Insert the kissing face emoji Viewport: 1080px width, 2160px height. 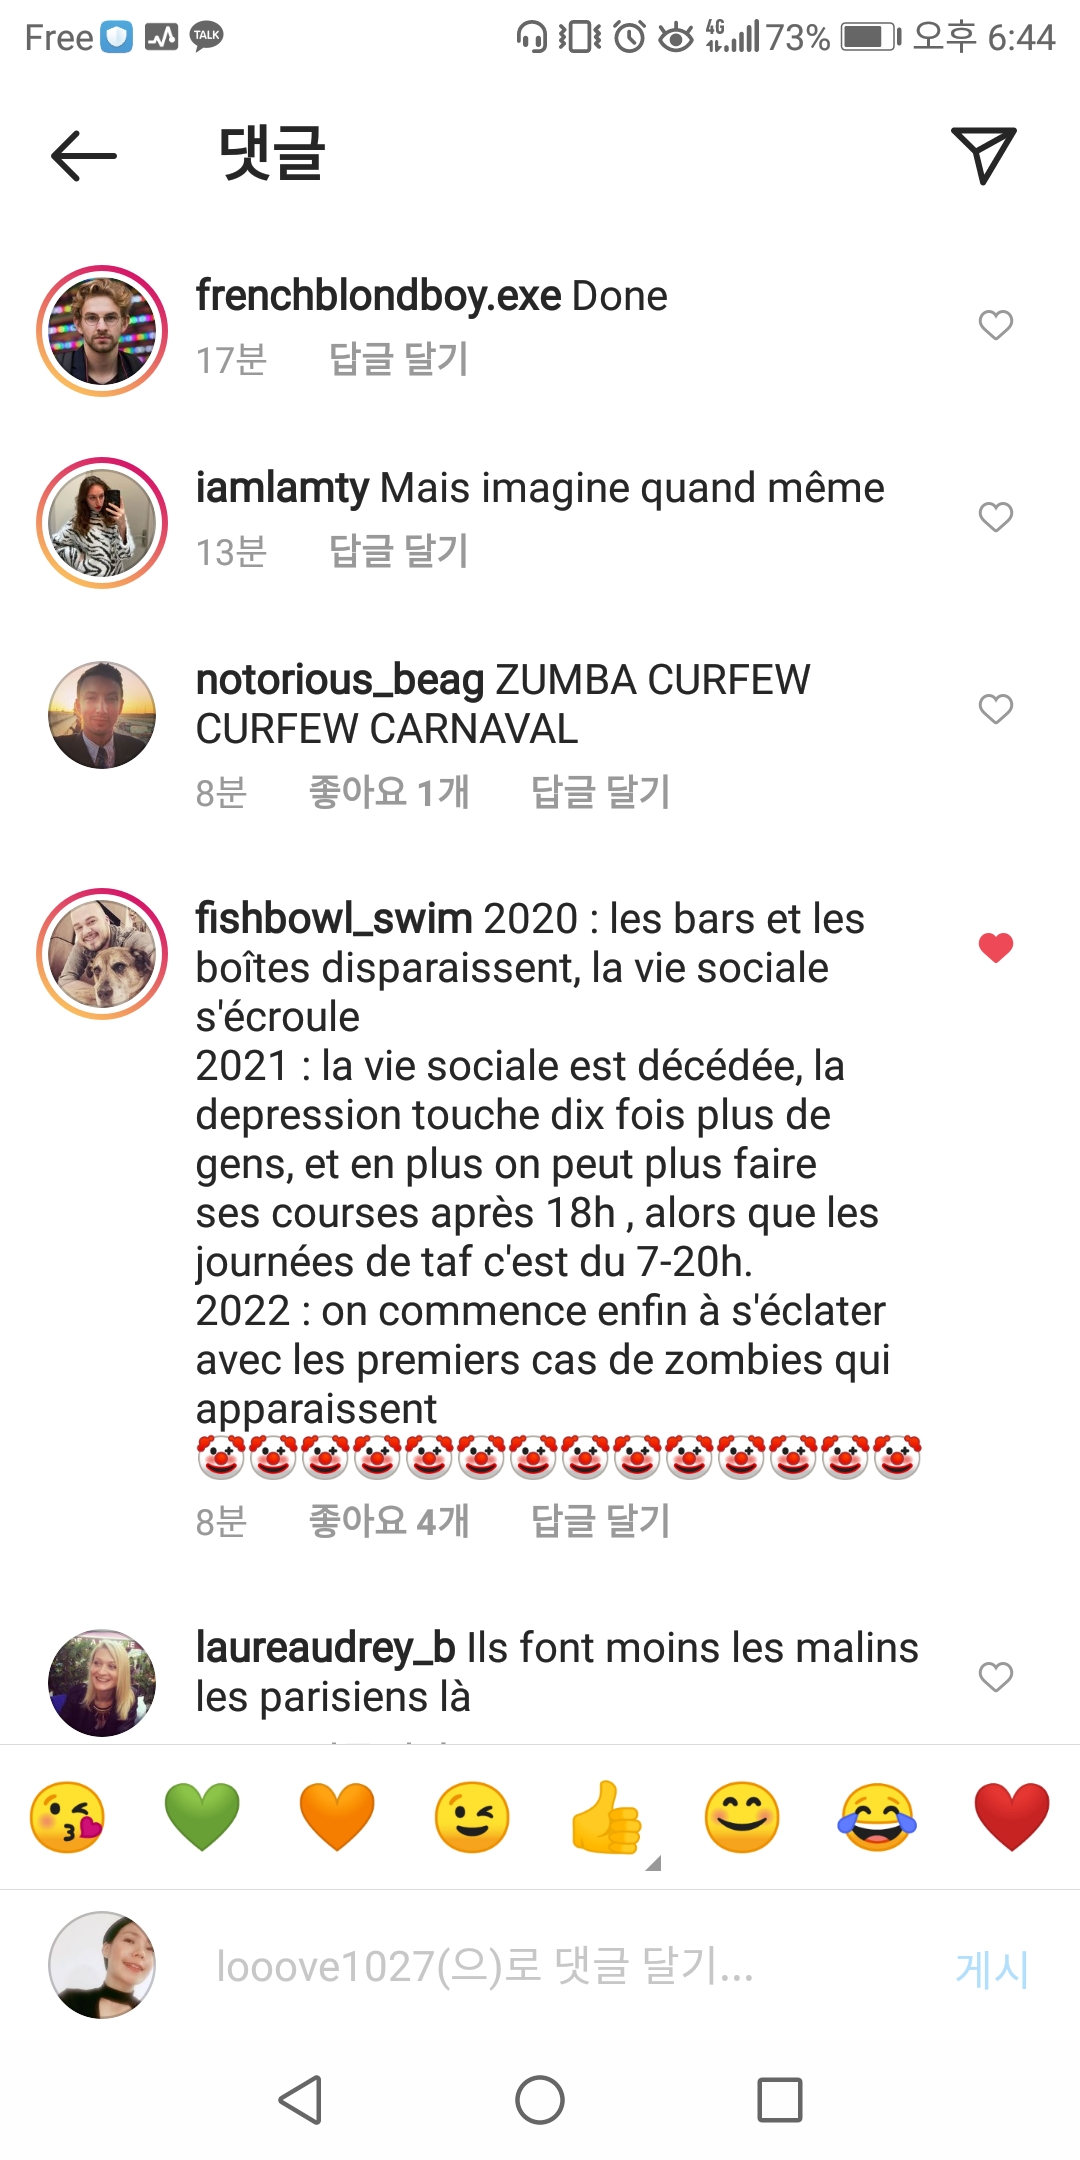click(x=67, y=1817)
